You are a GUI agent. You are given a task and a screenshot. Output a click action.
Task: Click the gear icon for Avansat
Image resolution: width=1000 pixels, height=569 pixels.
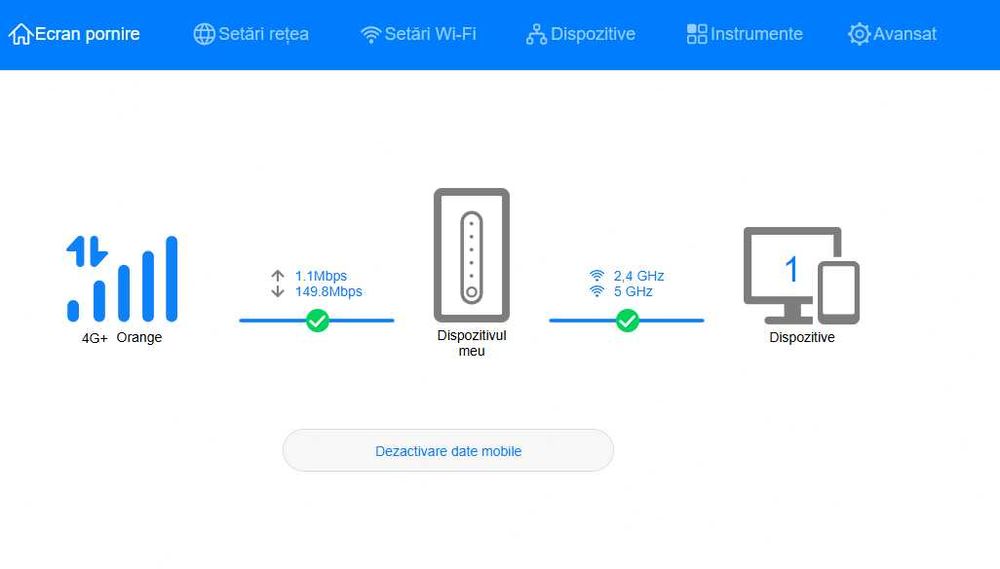[x=859, y=34]
